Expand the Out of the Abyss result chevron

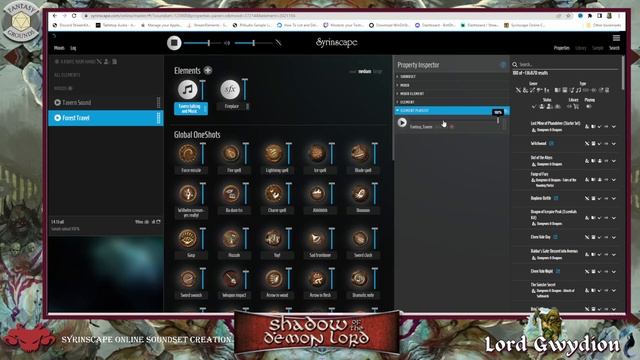click(613, 161)
